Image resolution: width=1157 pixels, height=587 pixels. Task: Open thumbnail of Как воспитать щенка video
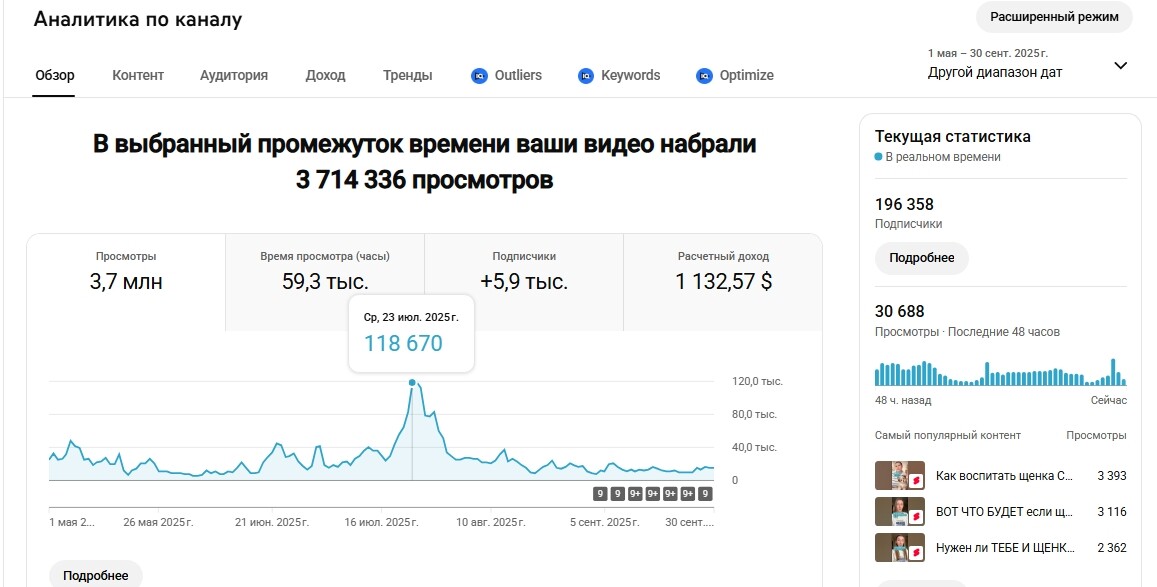[x=899, y=476]
